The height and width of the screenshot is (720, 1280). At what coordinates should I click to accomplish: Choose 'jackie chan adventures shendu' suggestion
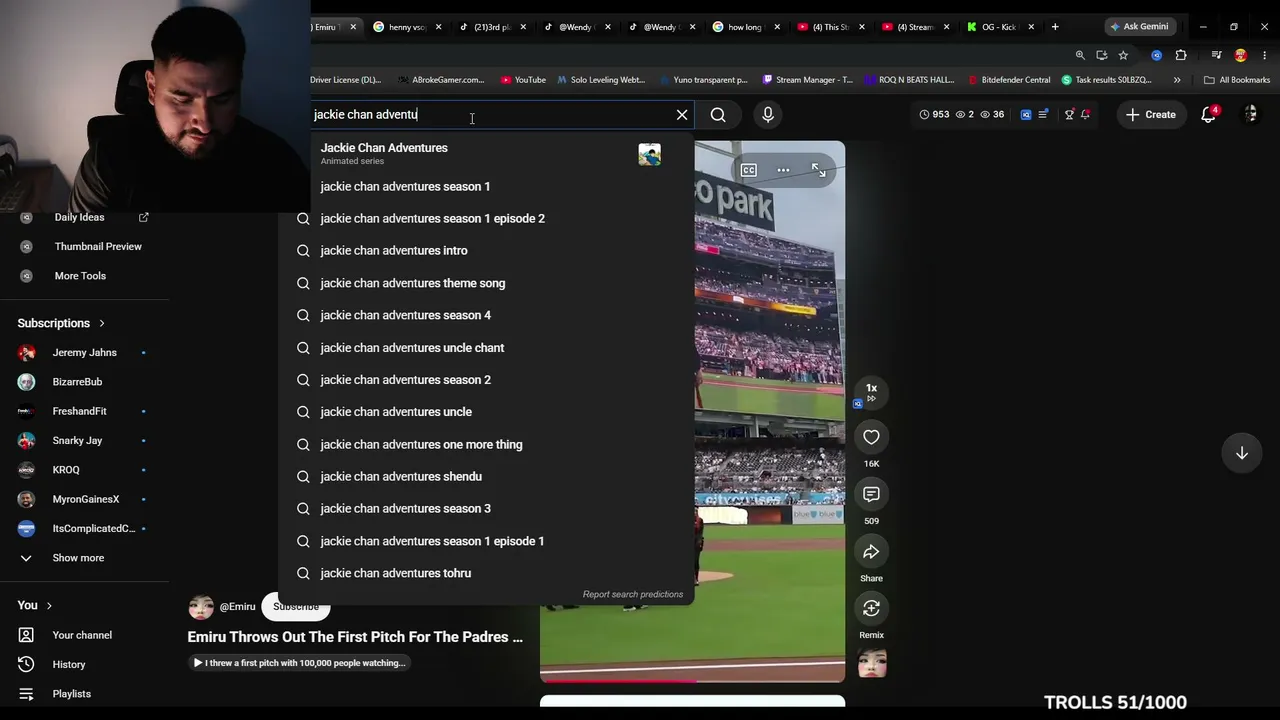(486, 476)
